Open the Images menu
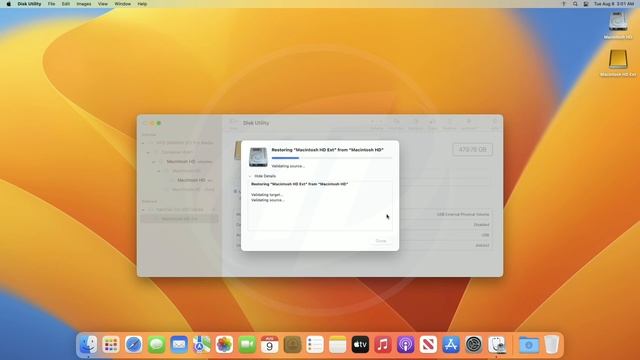Viewport: 640px width, 360px height. coord(84,4)
